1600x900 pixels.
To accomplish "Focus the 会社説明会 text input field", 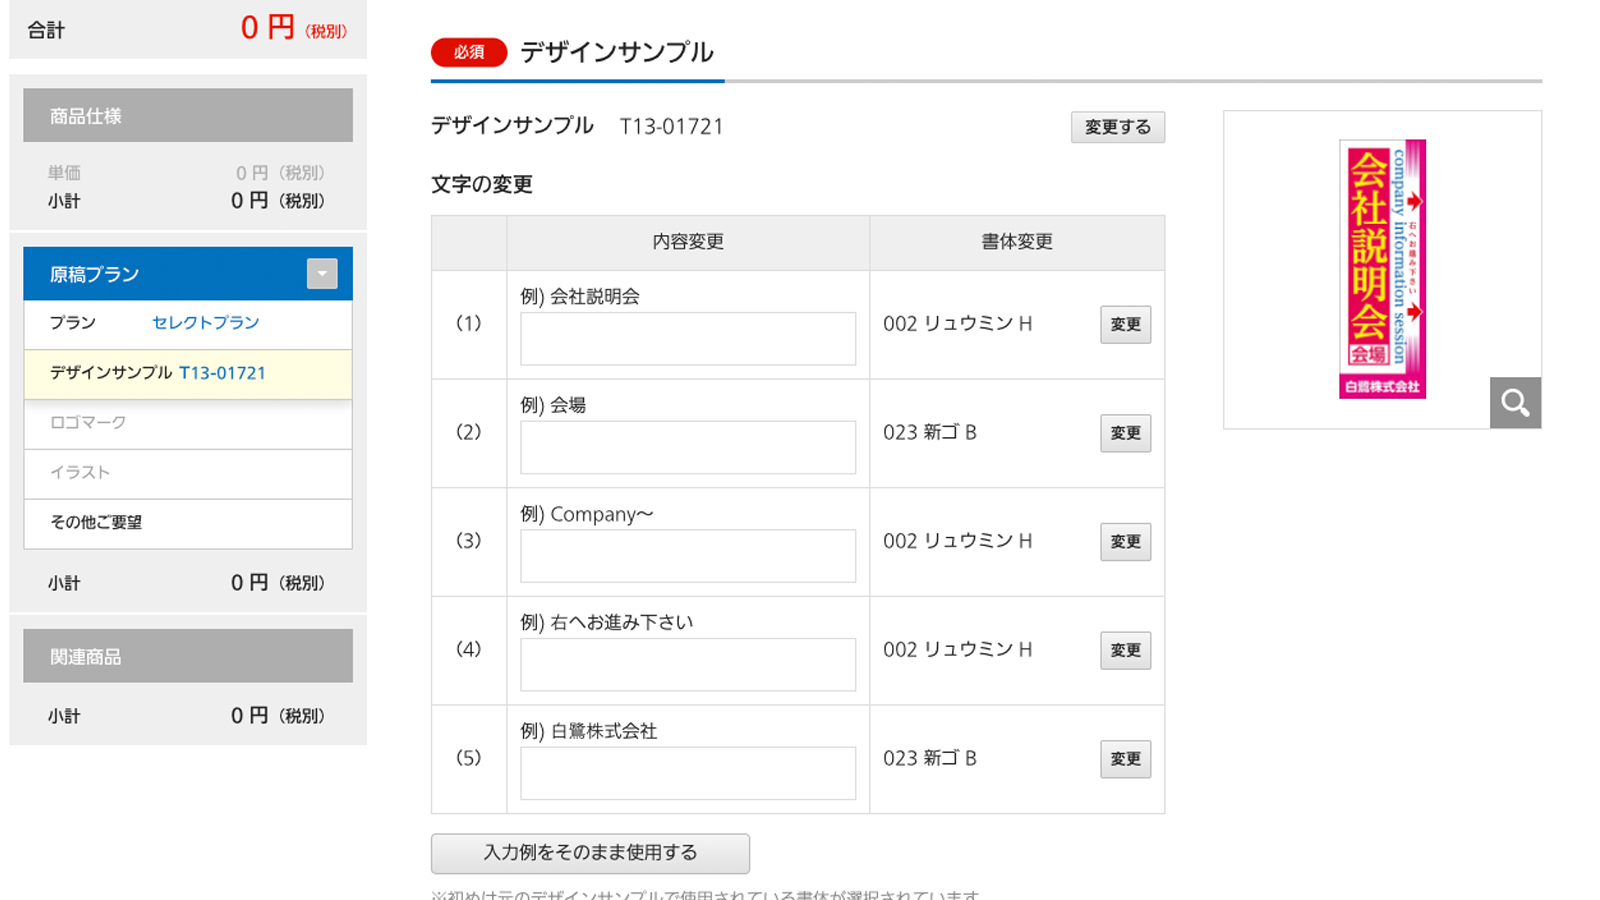I will (x=688, y=338).
